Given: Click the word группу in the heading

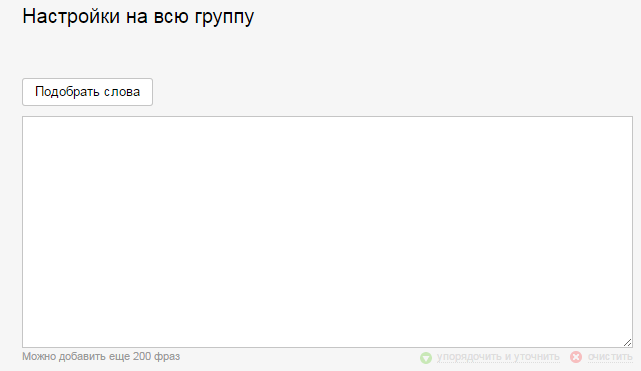Looking at the screenshot, I should 224,18.
